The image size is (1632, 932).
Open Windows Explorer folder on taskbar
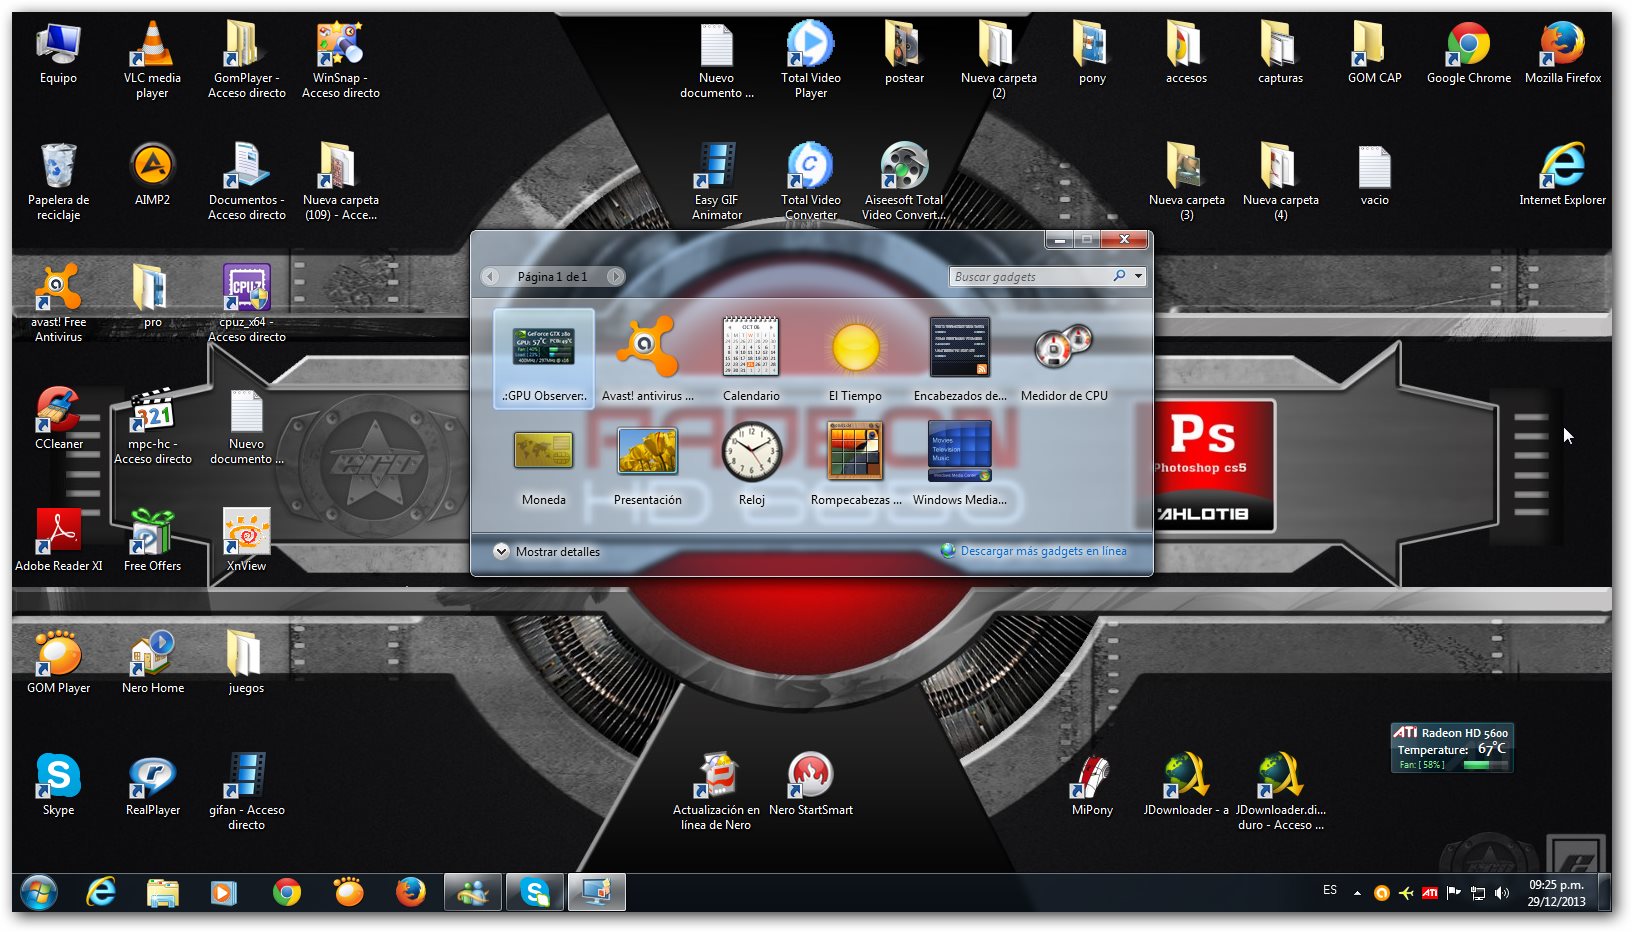pyautogui.click(x=162, y=892)
